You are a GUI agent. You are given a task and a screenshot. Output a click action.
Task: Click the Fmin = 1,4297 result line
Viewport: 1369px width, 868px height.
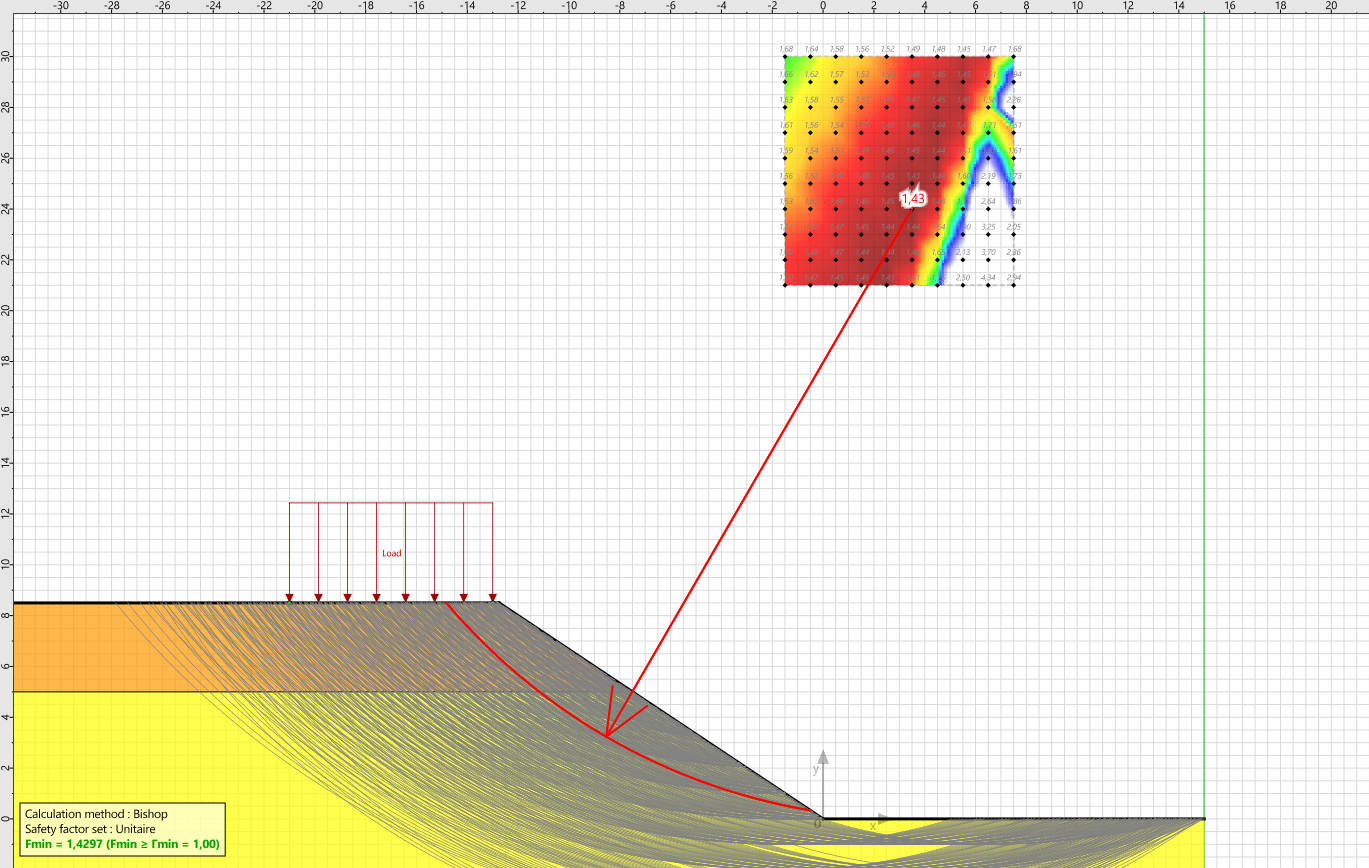click(122, 845)
